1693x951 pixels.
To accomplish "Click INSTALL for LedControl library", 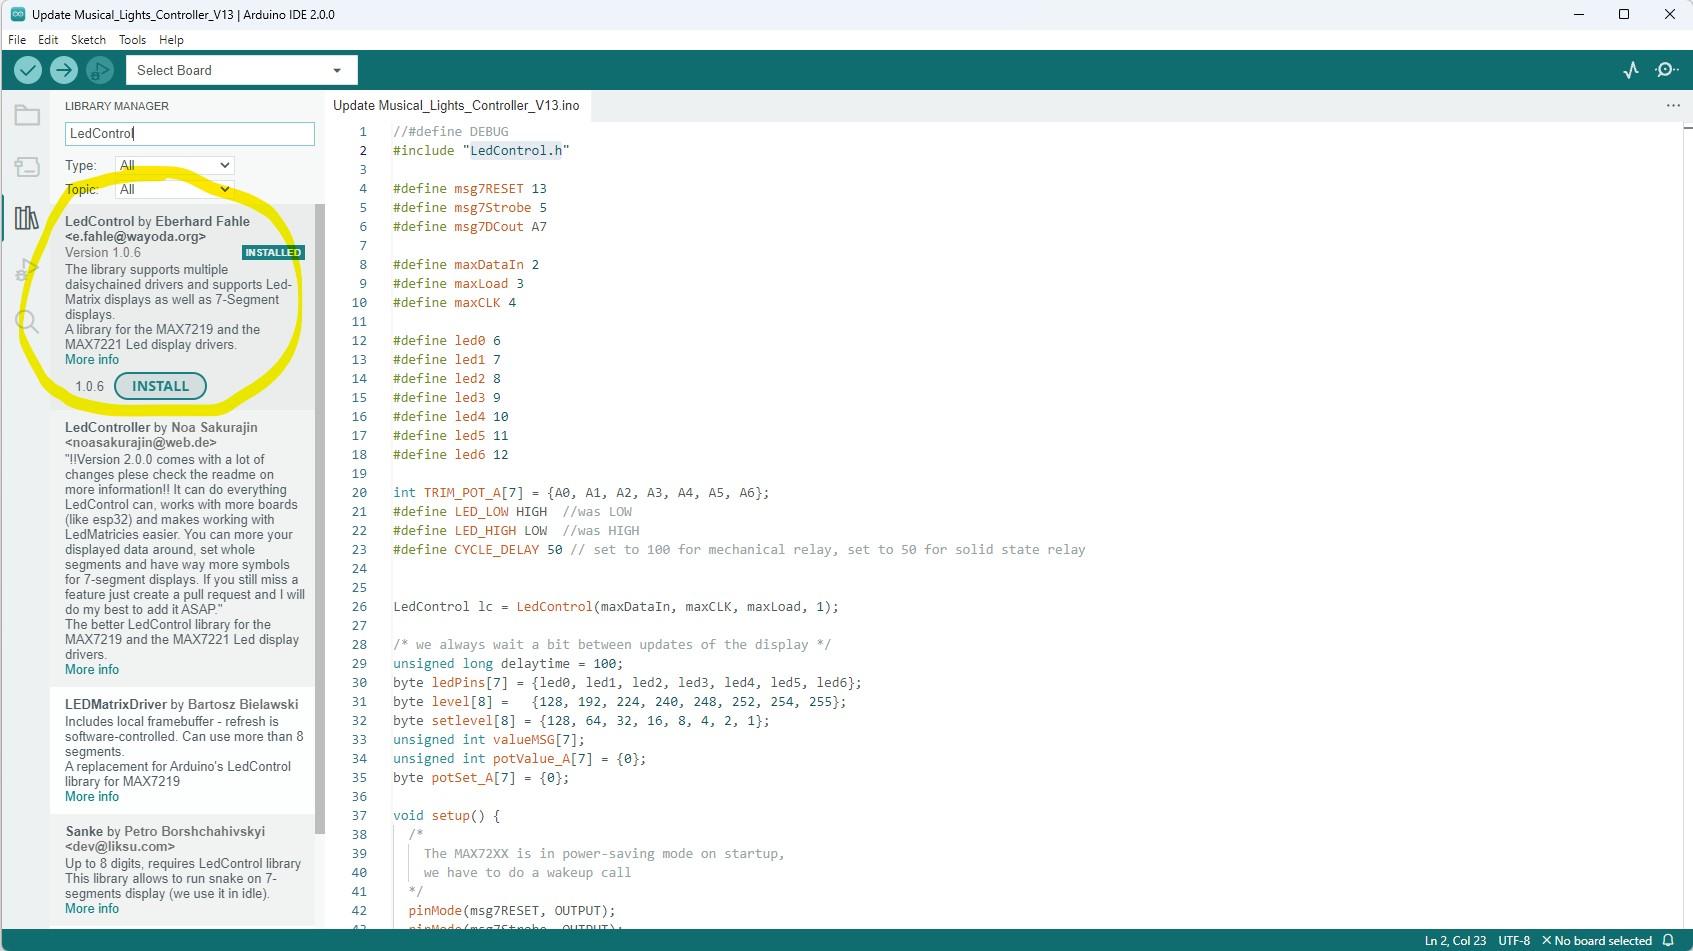I will click(x=160, y=386).
